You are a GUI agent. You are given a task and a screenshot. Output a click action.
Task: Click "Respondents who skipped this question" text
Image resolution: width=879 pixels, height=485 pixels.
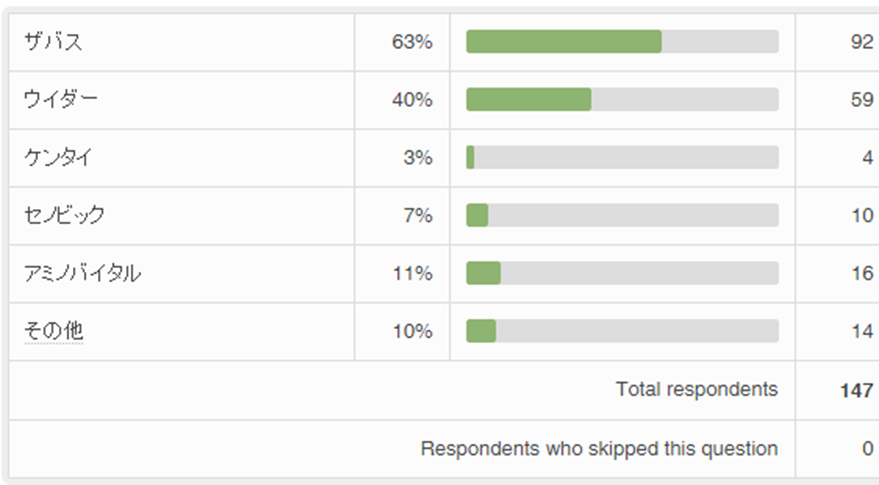(x=599, y=449)
